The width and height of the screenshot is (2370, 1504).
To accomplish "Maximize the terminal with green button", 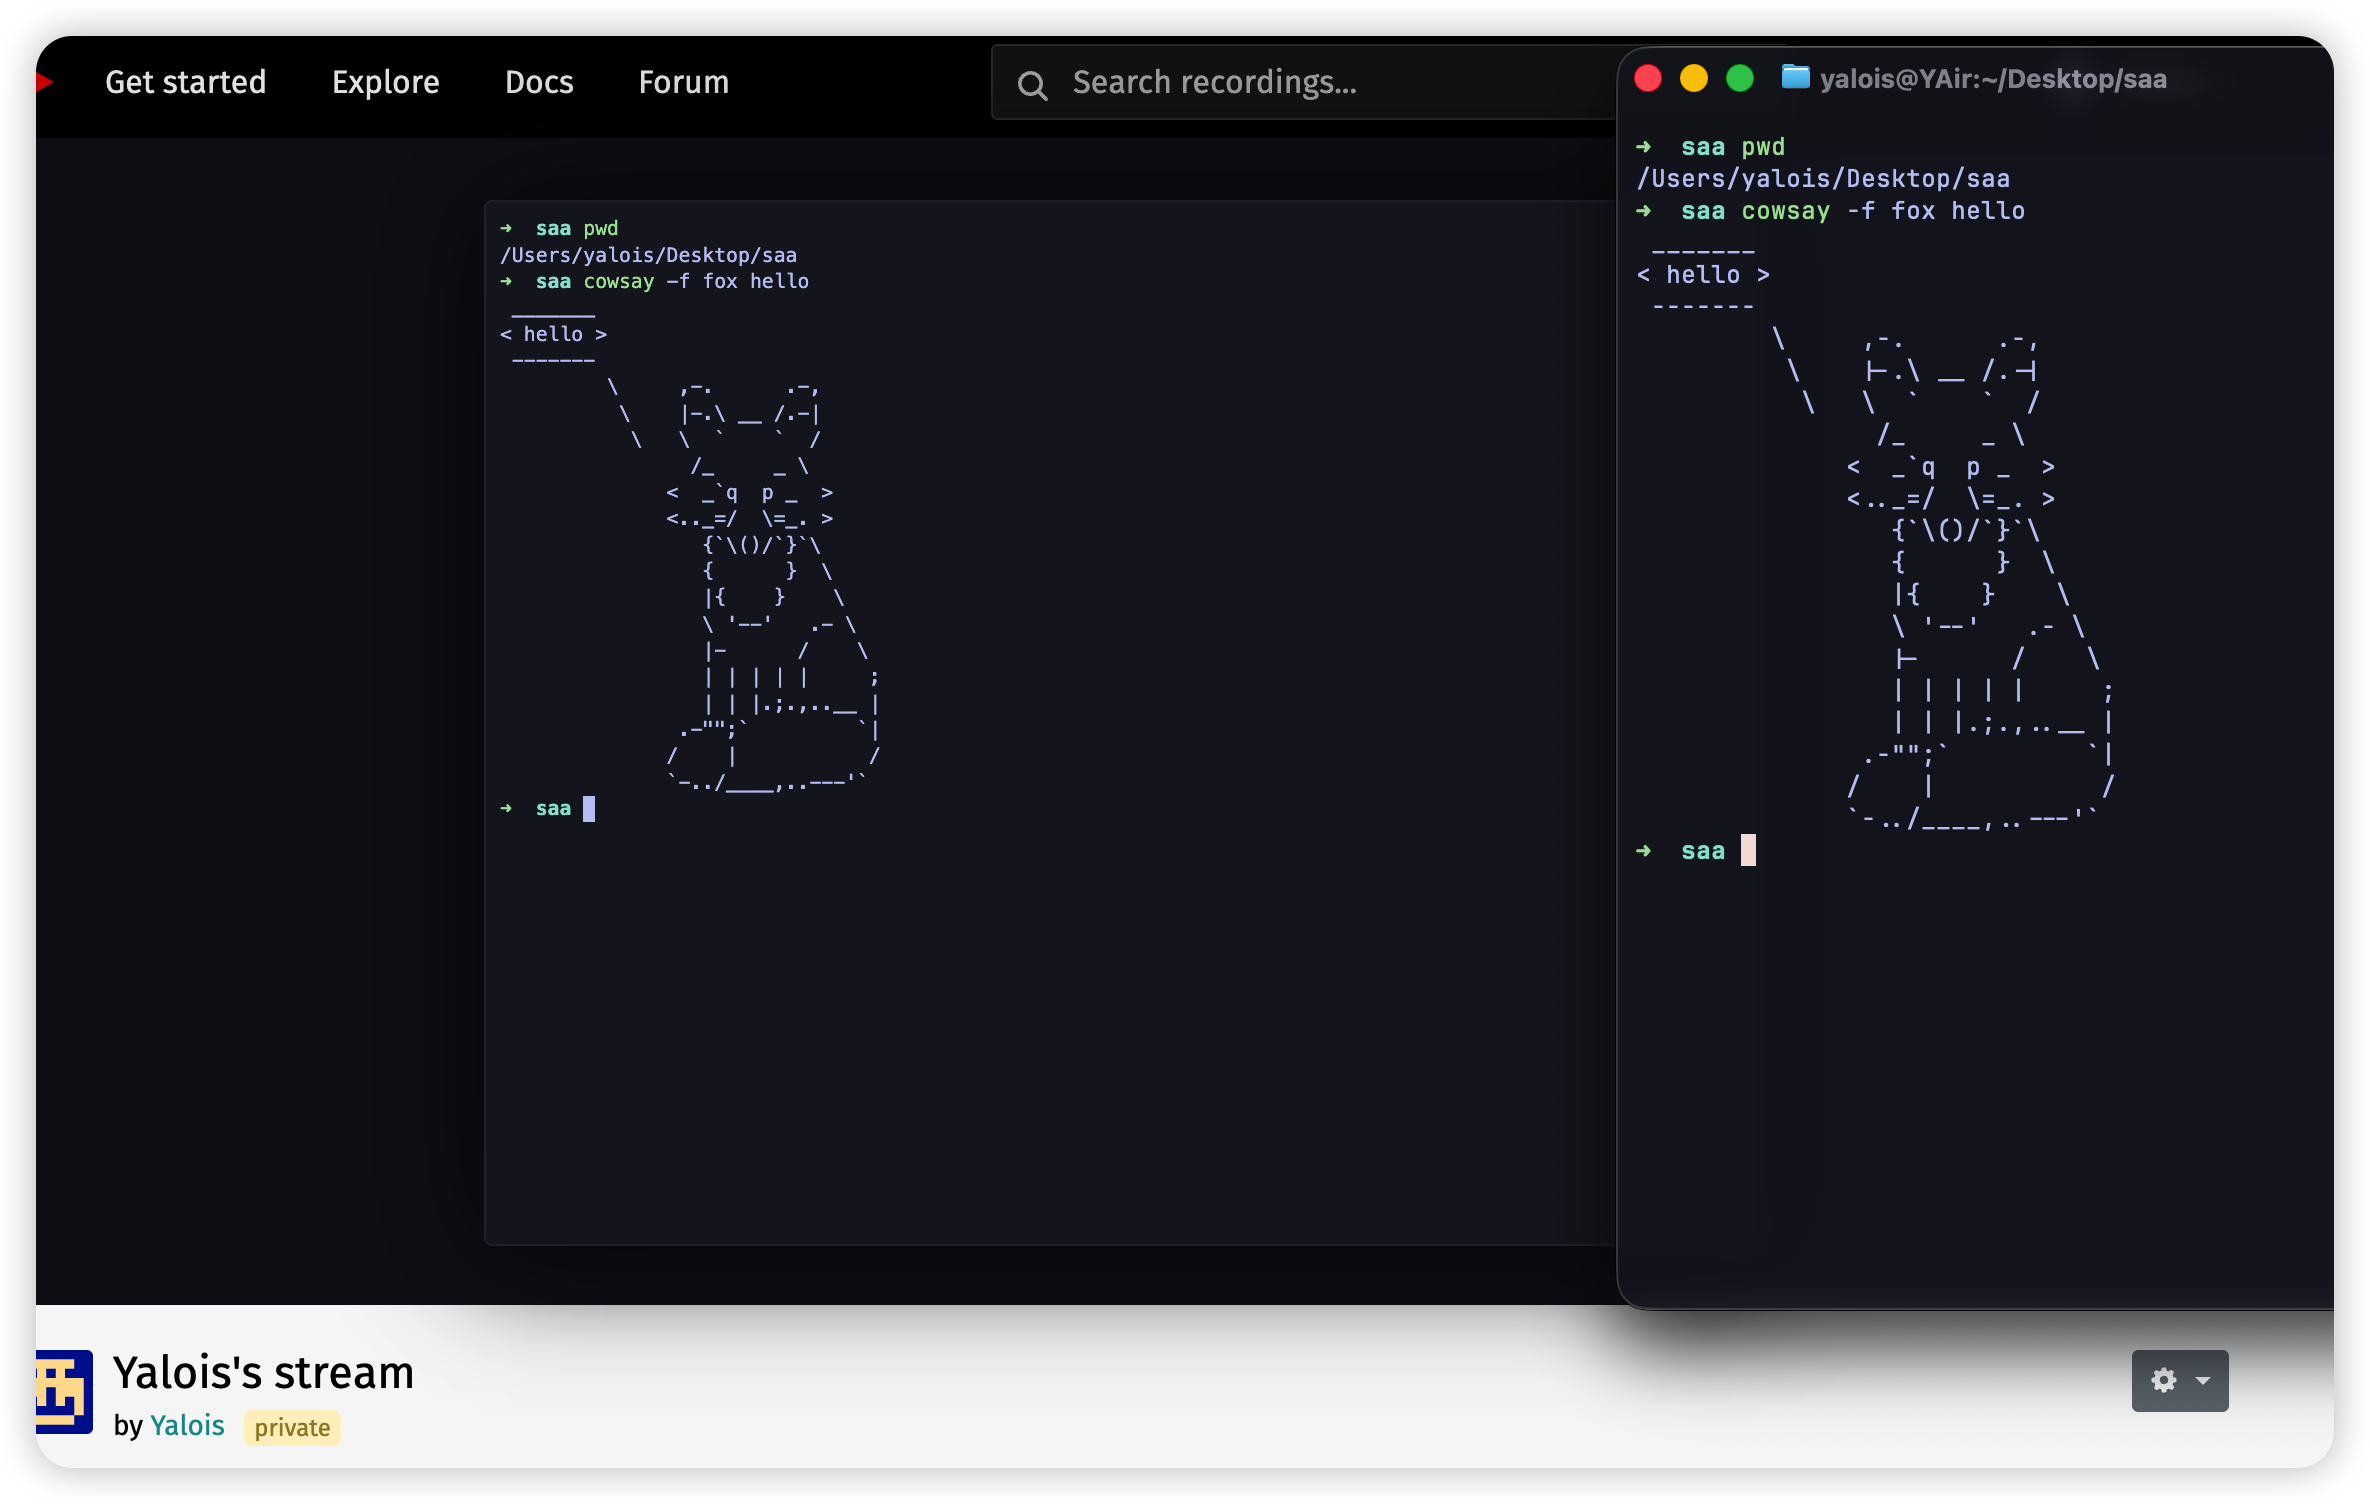I will (1740, 78).
